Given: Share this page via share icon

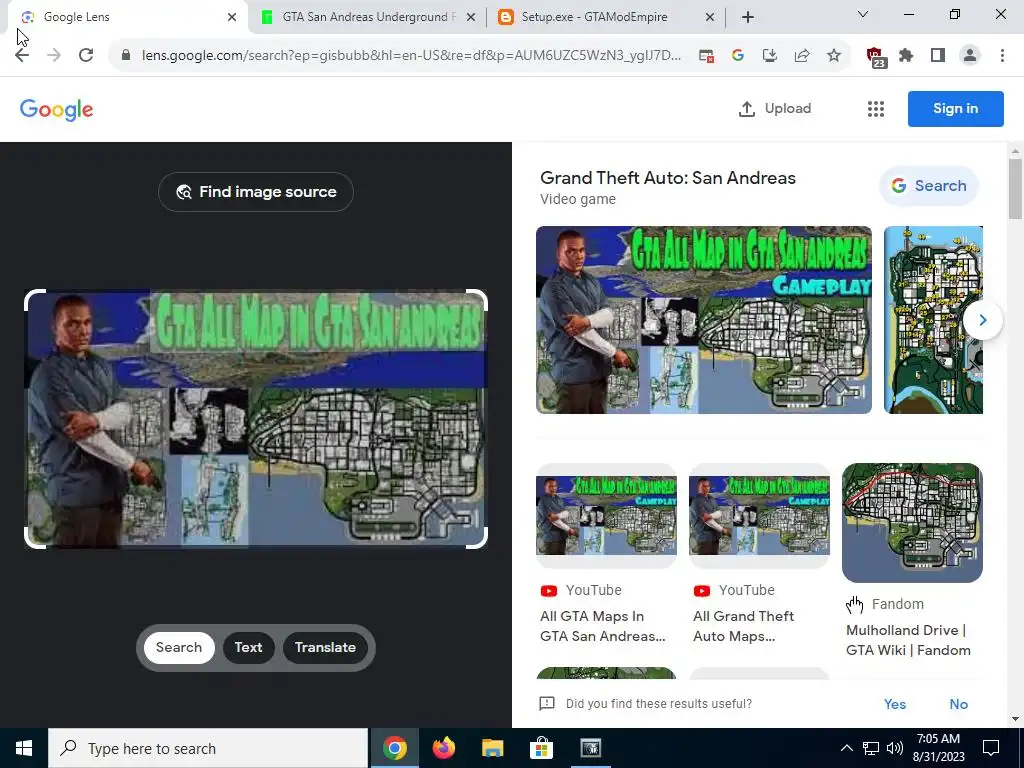Looking at the screenshot, I should pyautogui.click(x=802, y=56).
